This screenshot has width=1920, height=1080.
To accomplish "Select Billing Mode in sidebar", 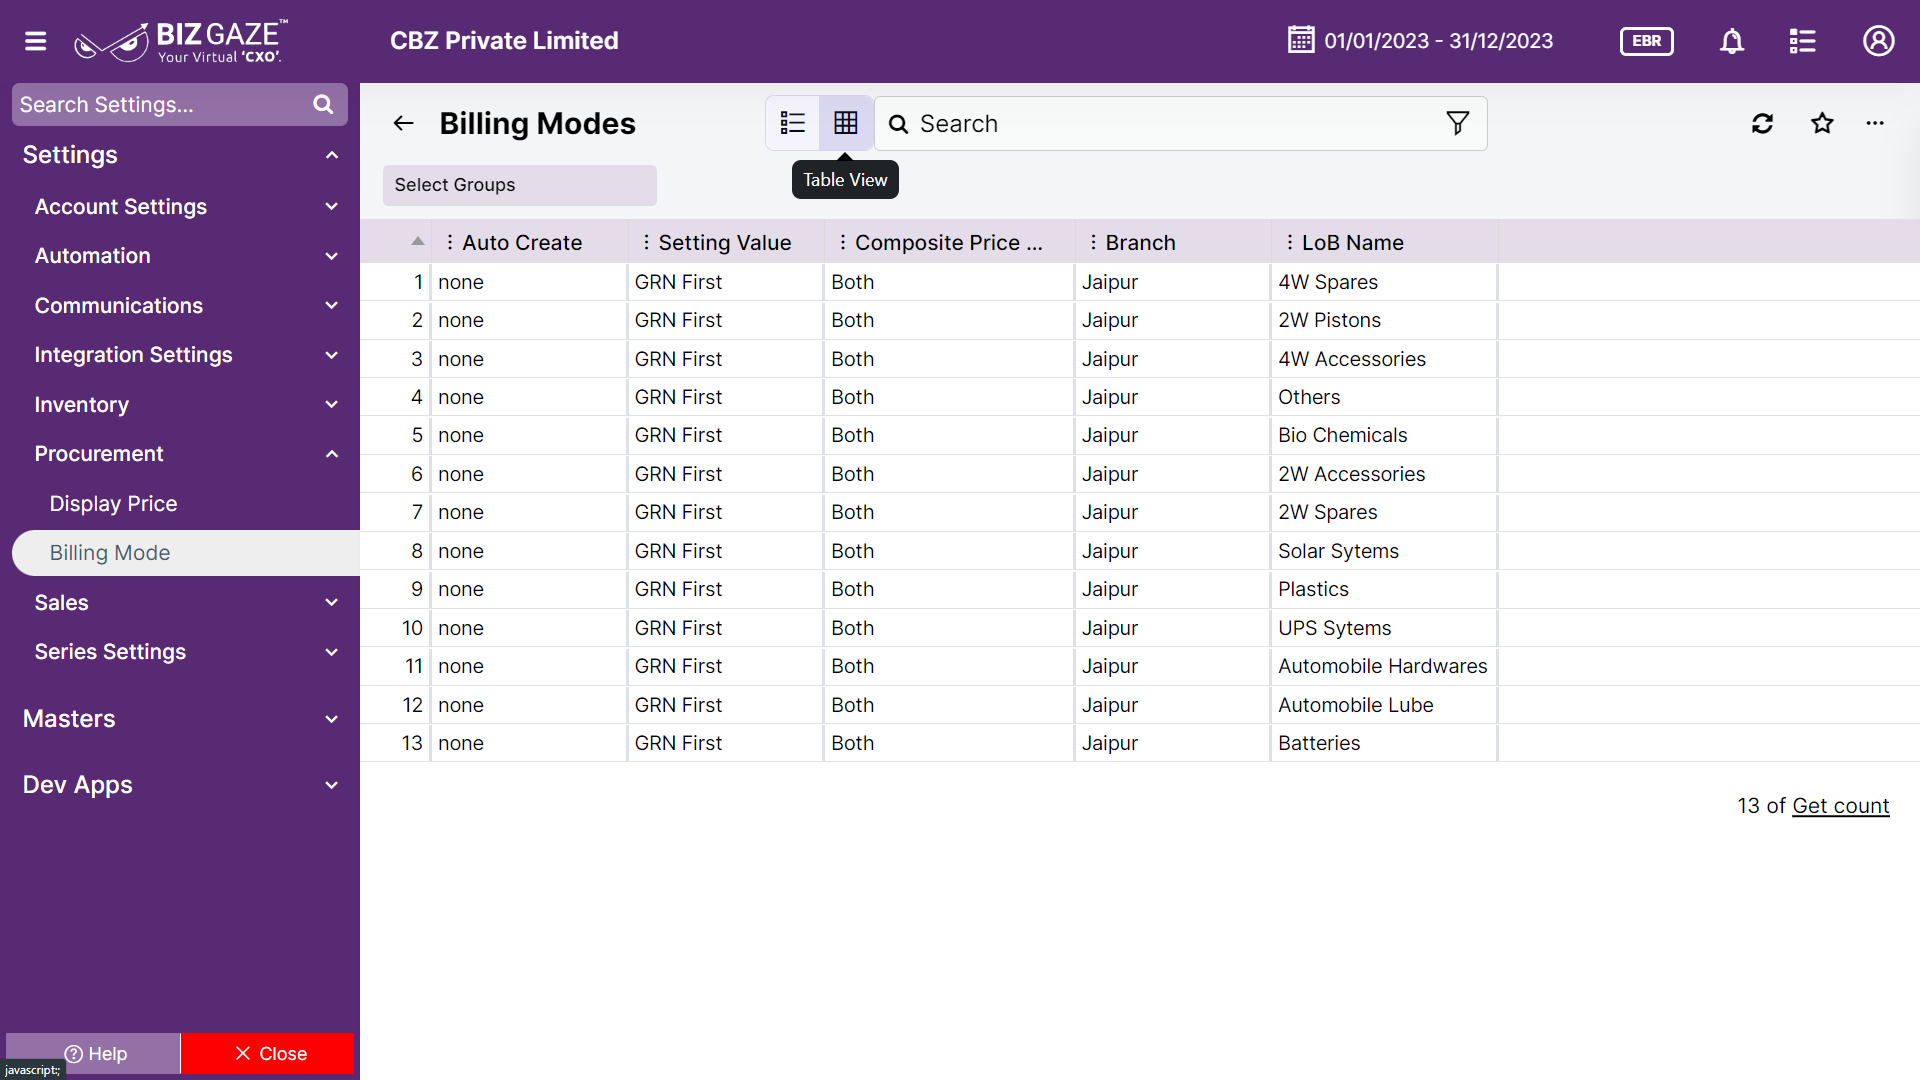I will (x=186, y=553).
